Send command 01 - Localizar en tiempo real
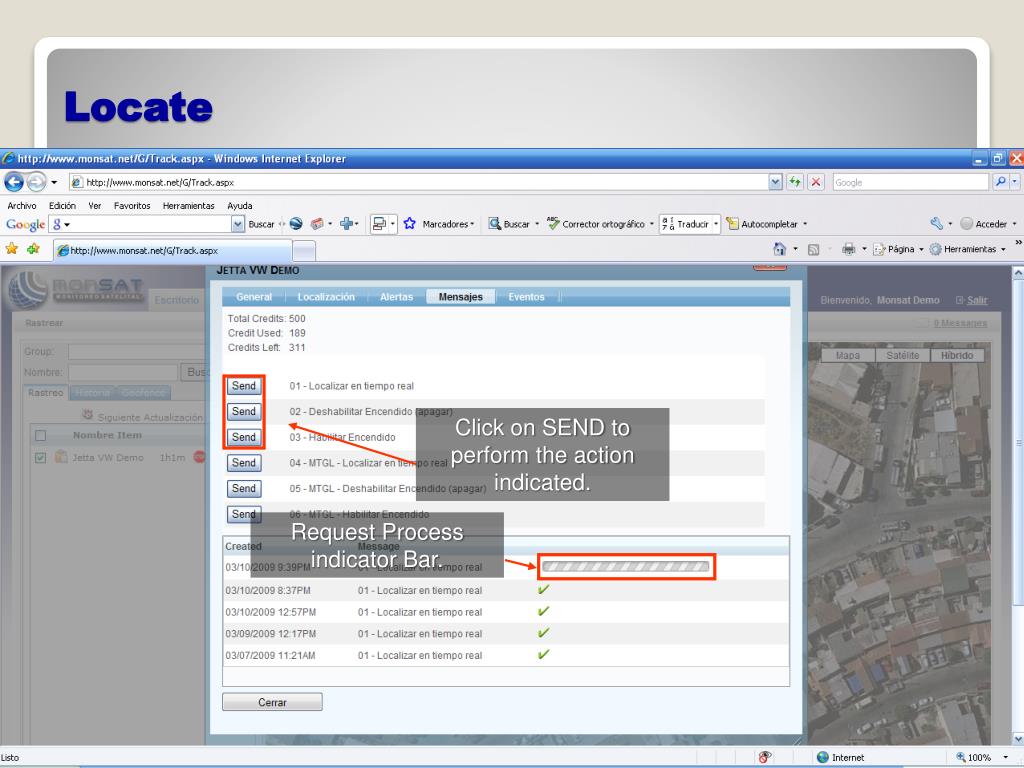Image resolution: width=1024 pixels, height=768 pixels. (x=244, y=386)
